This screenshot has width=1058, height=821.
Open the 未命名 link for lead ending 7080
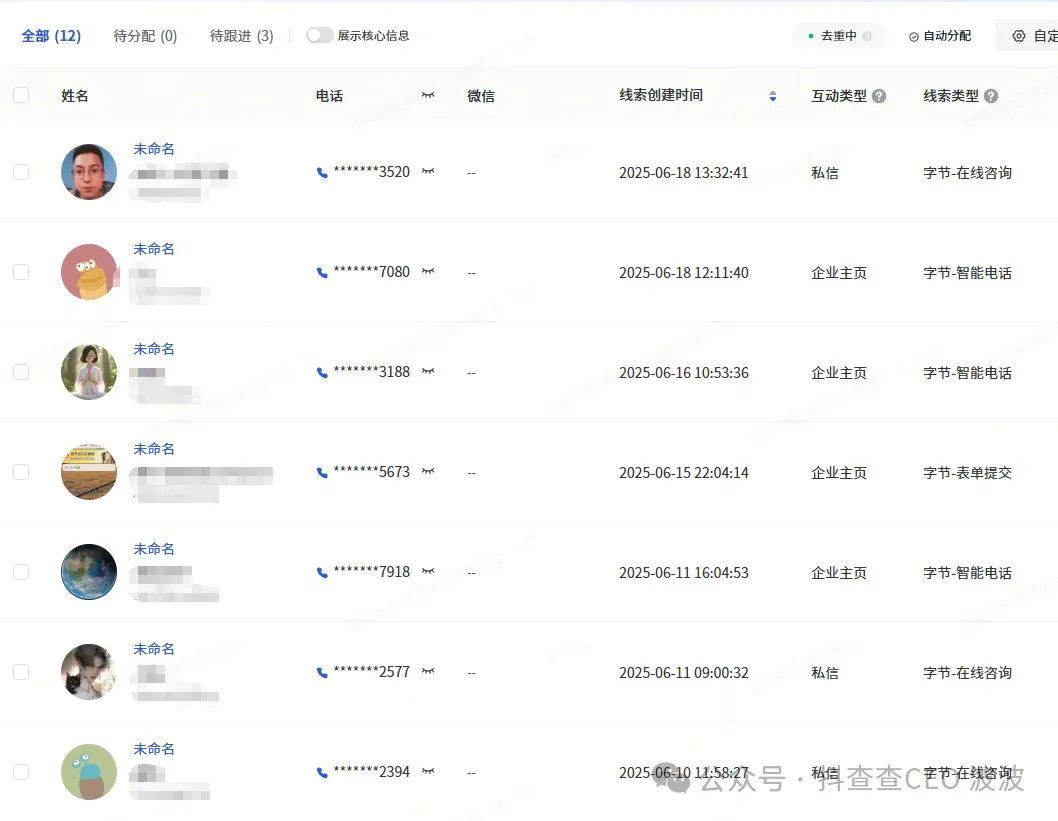tap(154, 249)
